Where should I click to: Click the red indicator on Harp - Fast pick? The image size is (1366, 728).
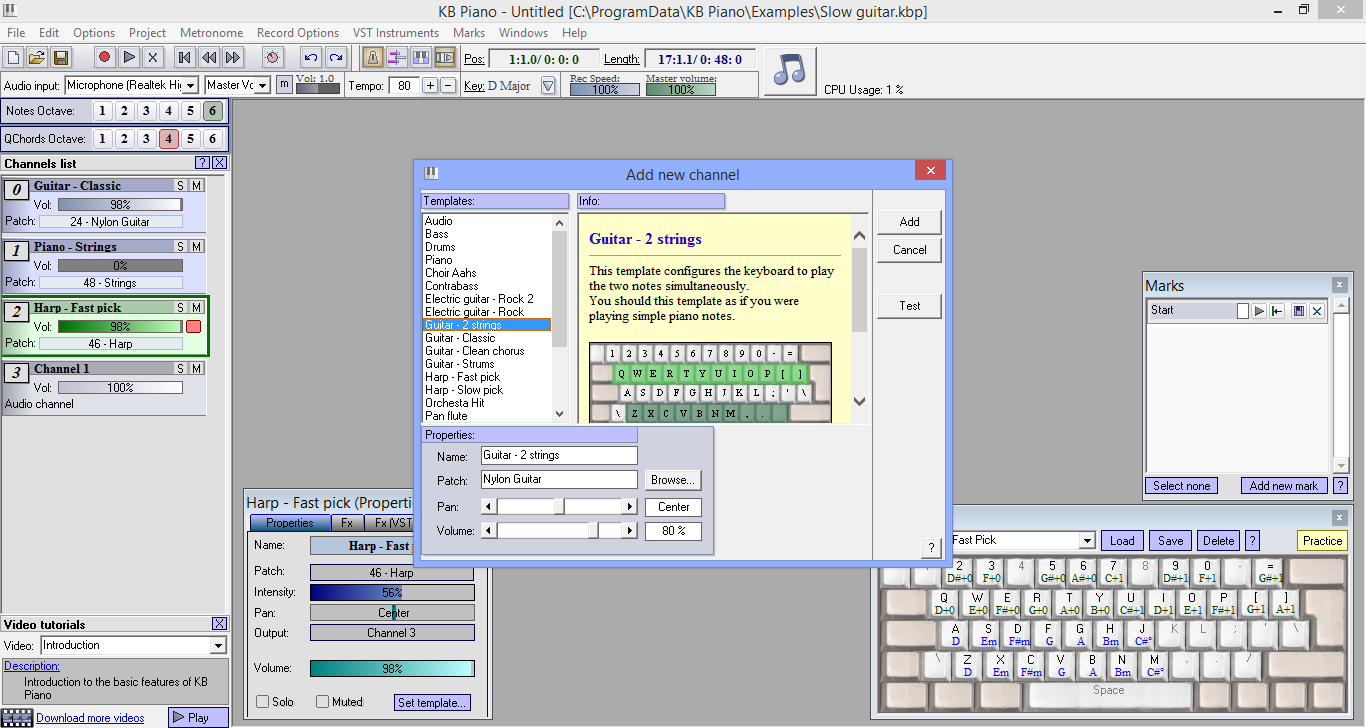[194, 327]
